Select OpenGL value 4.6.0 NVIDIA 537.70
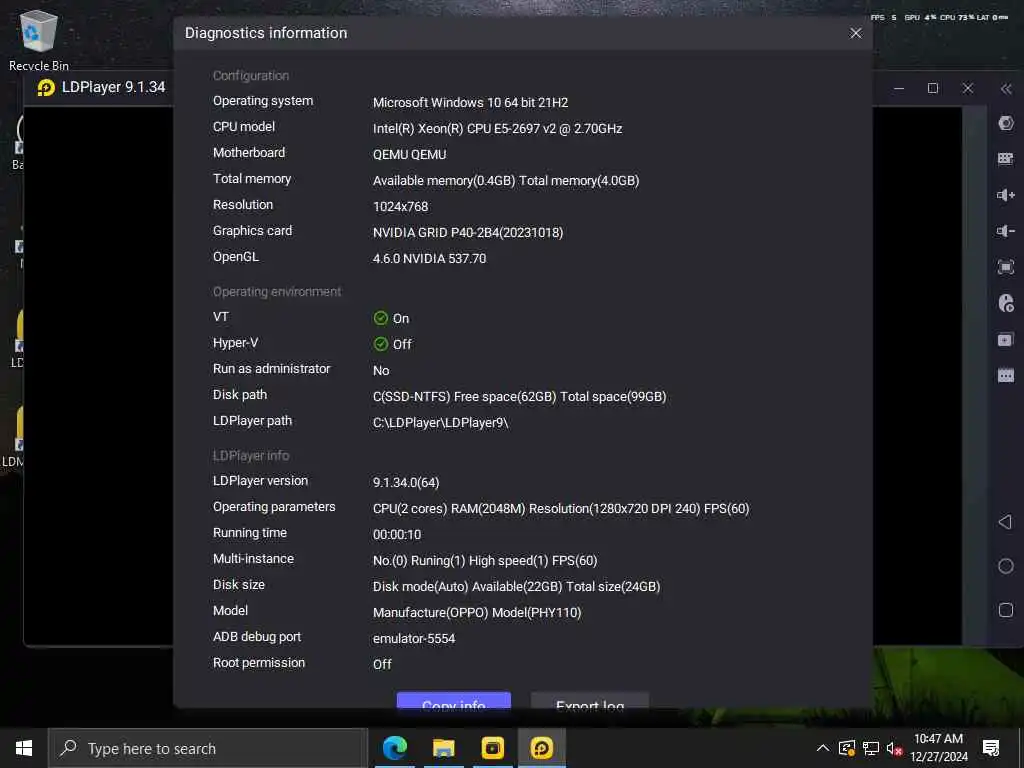This screenshot has height=768, width=1024. tap(429, 259)
